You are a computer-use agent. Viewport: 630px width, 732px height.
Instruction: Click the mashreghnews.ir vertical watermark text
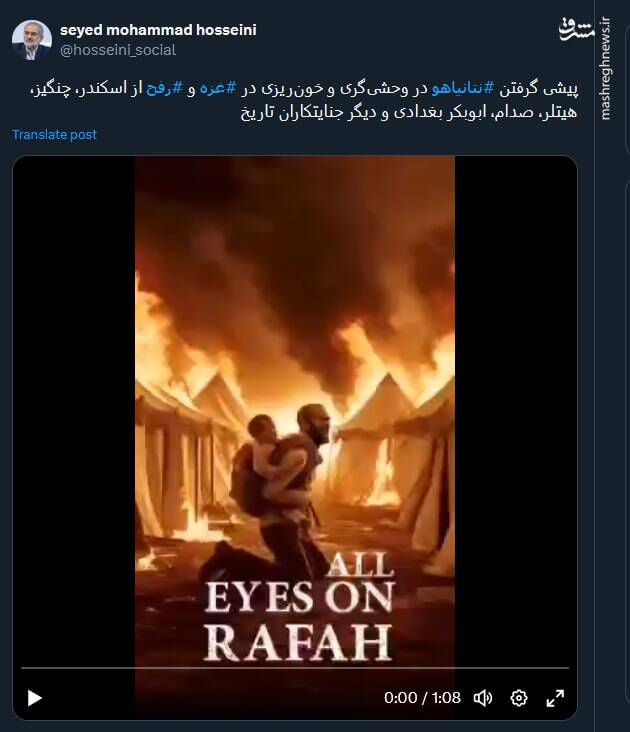click(605, 69)
